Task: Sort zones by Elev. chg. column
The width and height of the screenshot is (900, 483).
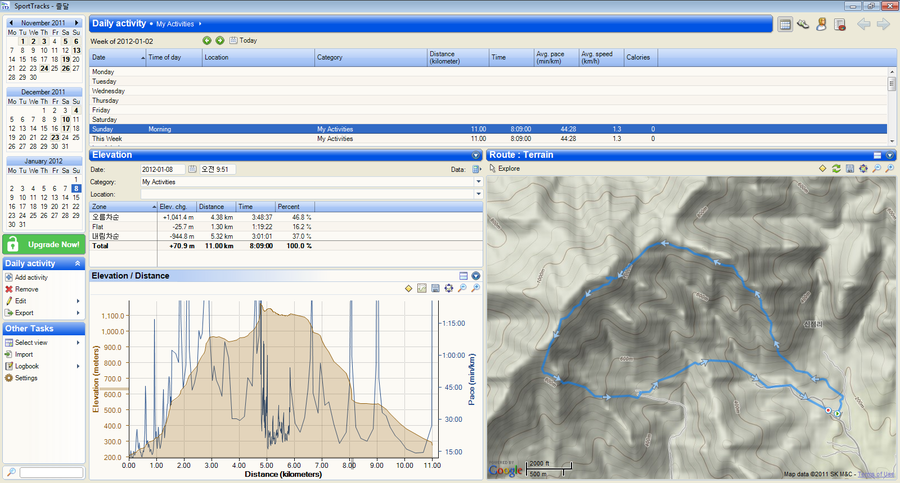Action: [x=176, y=207]
